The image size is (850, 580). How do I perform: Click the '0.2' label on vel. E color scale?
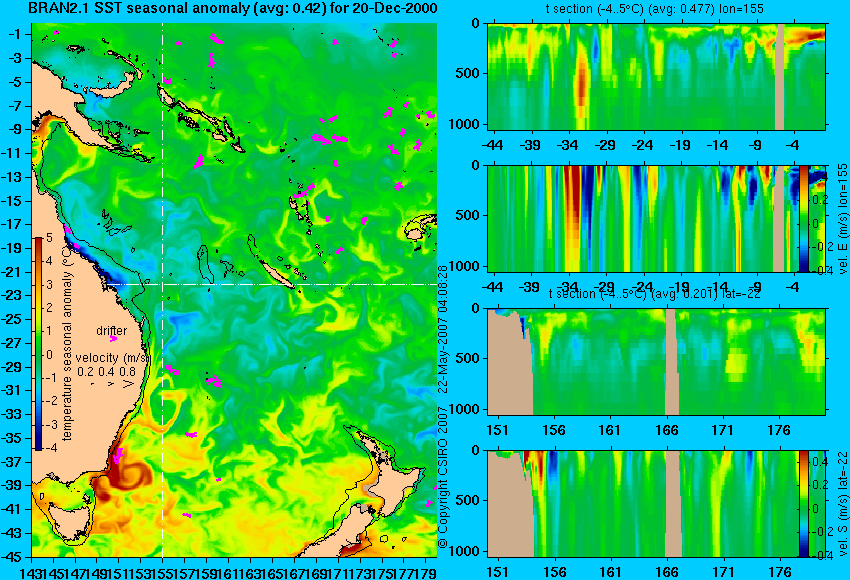tap(820, 200)
